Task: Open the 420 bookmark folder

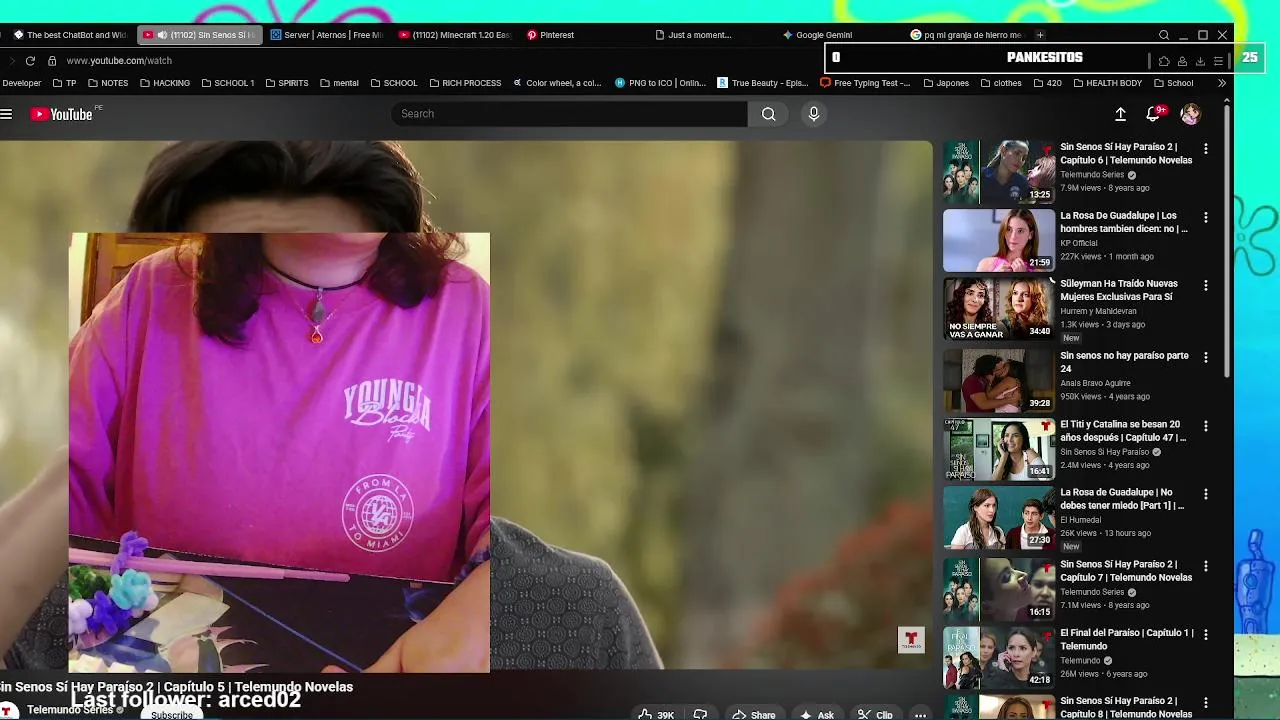Action: click(1047, 83)
